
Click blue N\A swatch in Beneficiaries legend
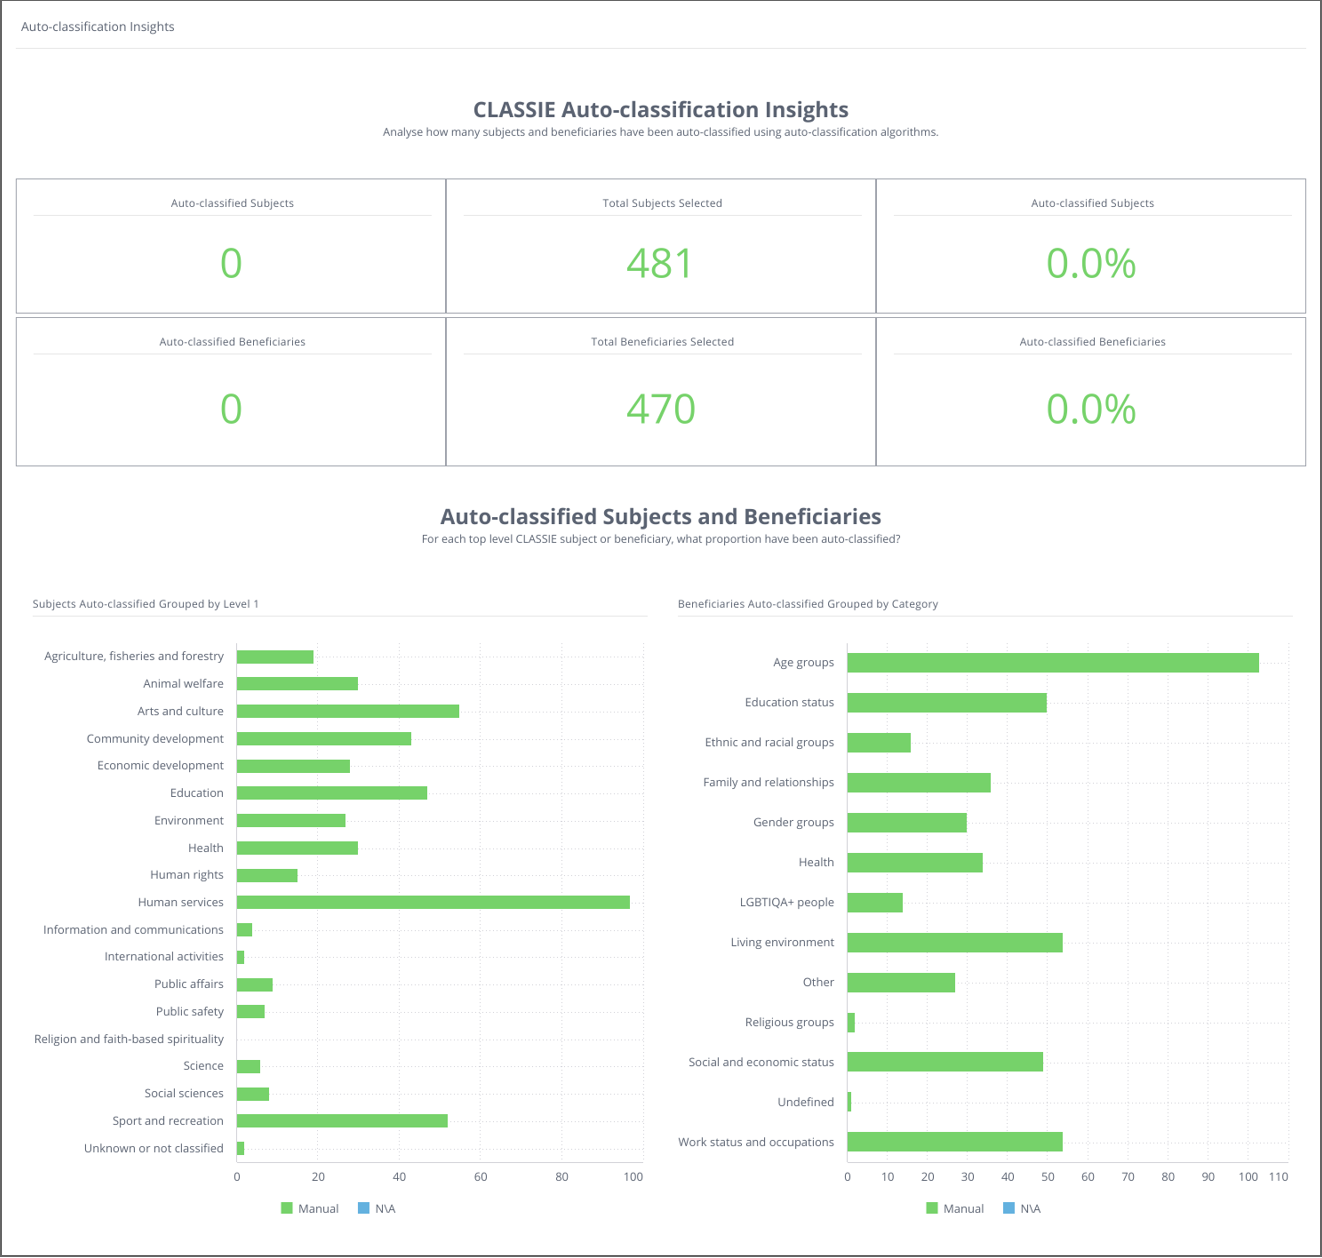pos(1009,1209)
